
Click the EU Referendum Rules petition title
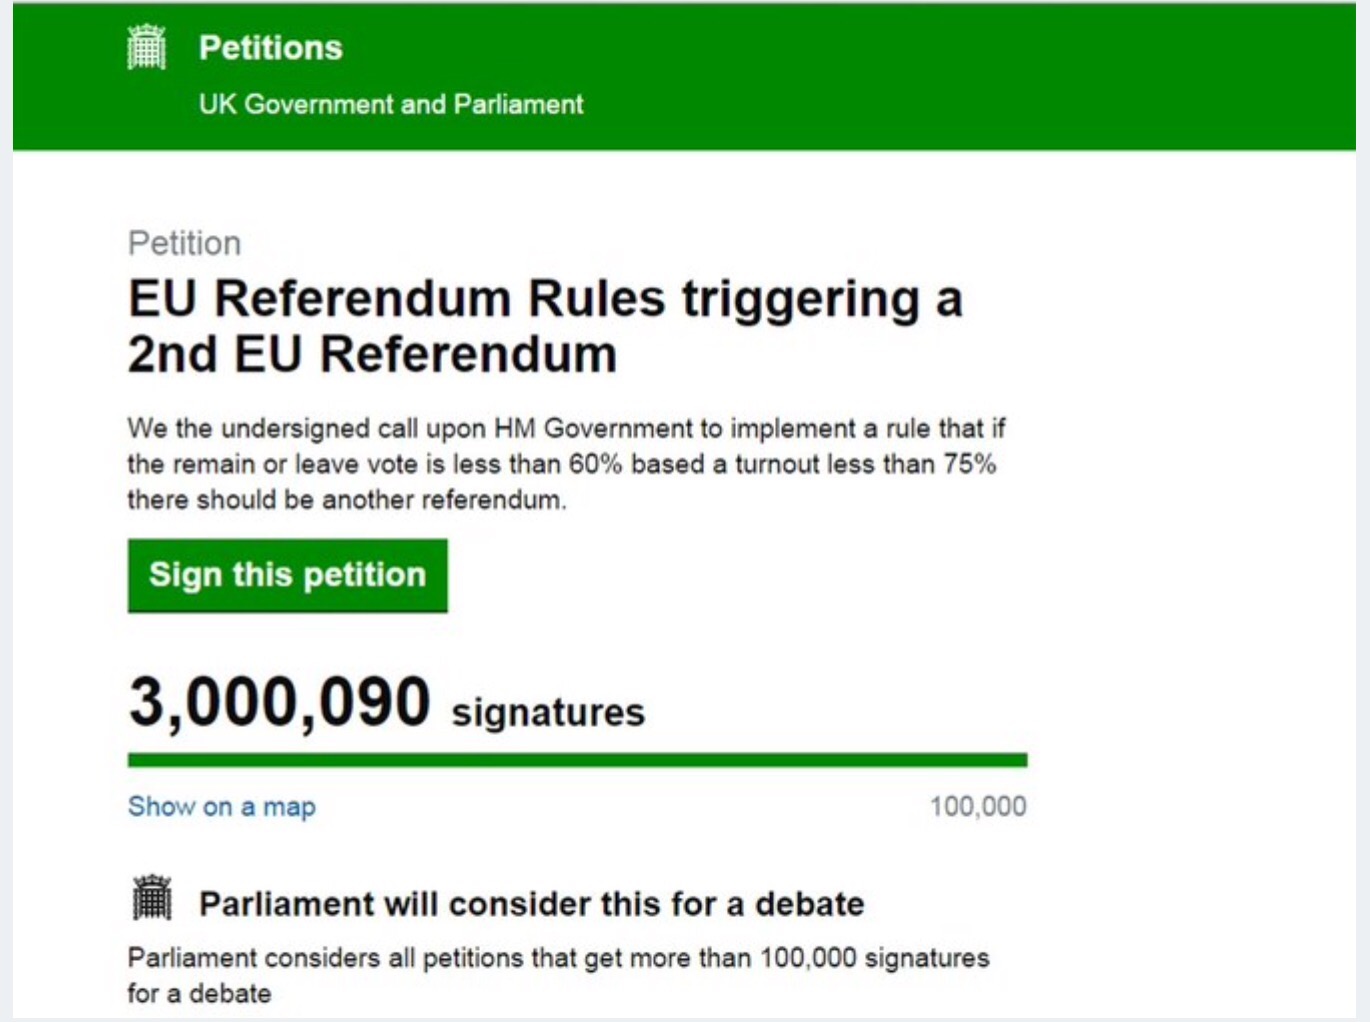(545, 326)
